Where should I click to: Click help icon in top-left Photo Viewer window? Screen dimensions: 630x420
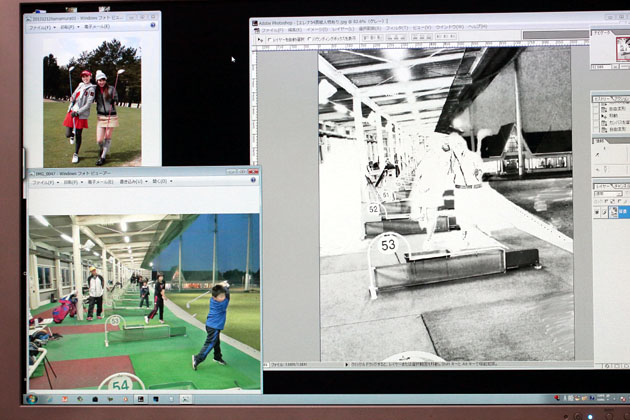[153, 25]
